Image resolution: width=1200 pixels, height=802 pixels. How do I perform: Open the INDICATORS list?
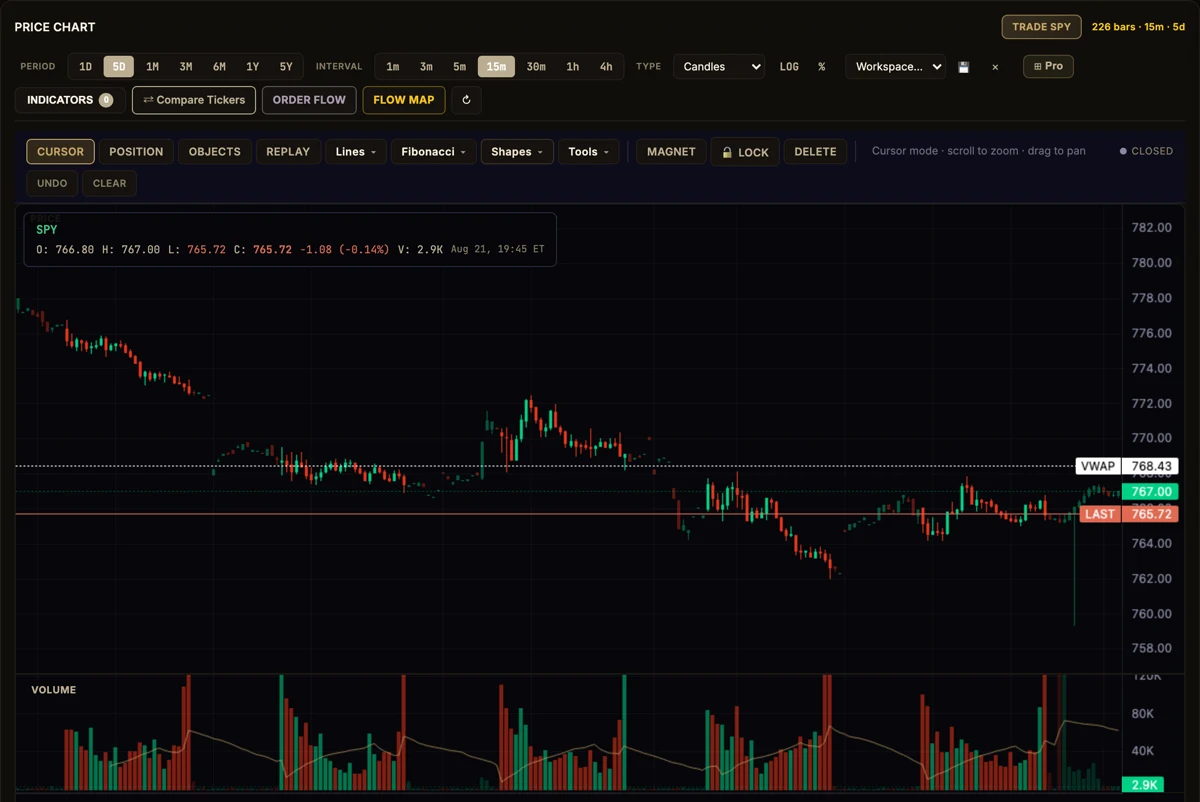[x=70, y=100]
